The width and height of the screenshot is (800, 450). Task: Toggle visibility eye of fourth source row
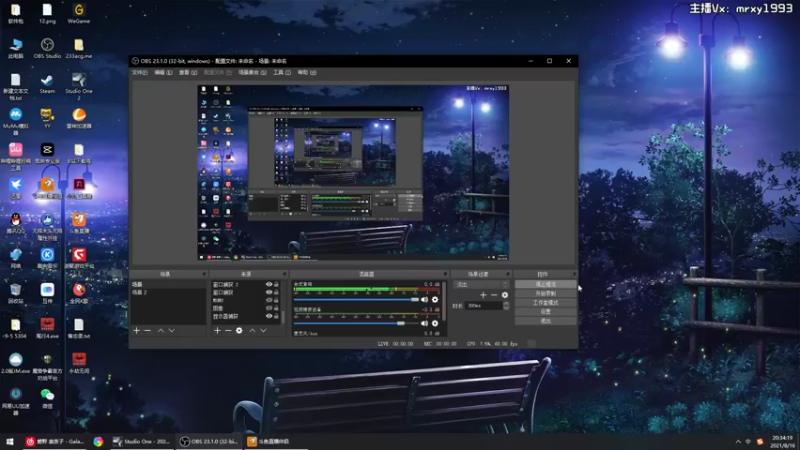[269, 308]
